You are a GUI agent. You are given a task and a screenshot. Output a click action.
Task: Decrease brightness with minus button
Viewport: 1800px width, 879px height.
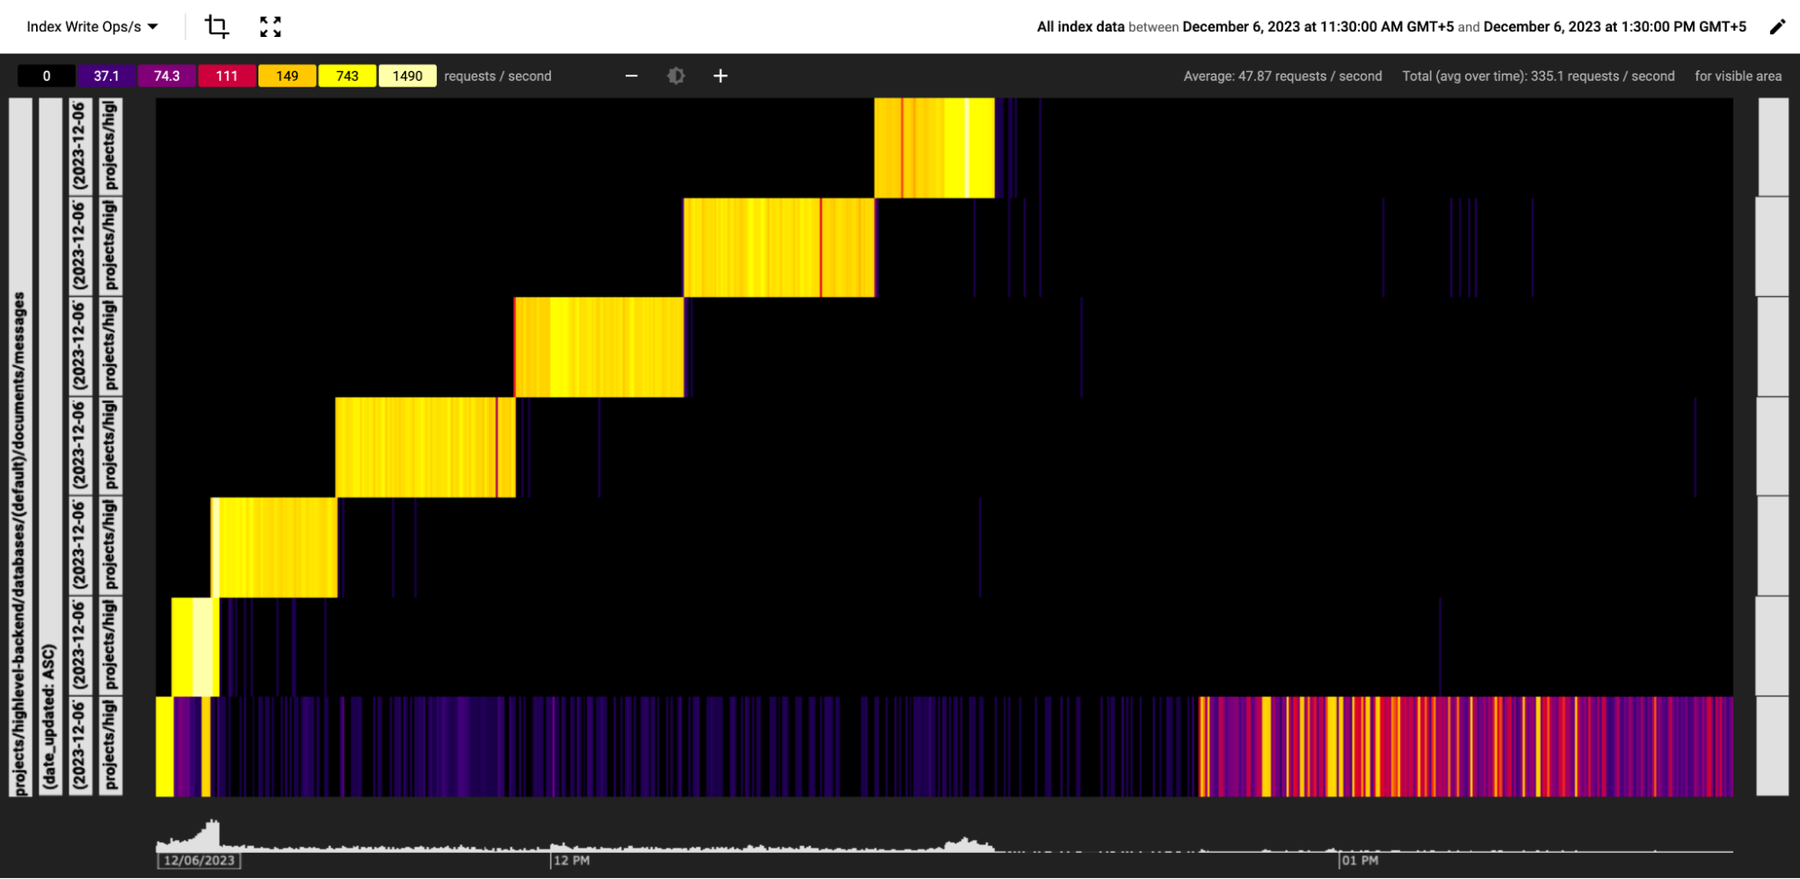(x=631, y=76)
